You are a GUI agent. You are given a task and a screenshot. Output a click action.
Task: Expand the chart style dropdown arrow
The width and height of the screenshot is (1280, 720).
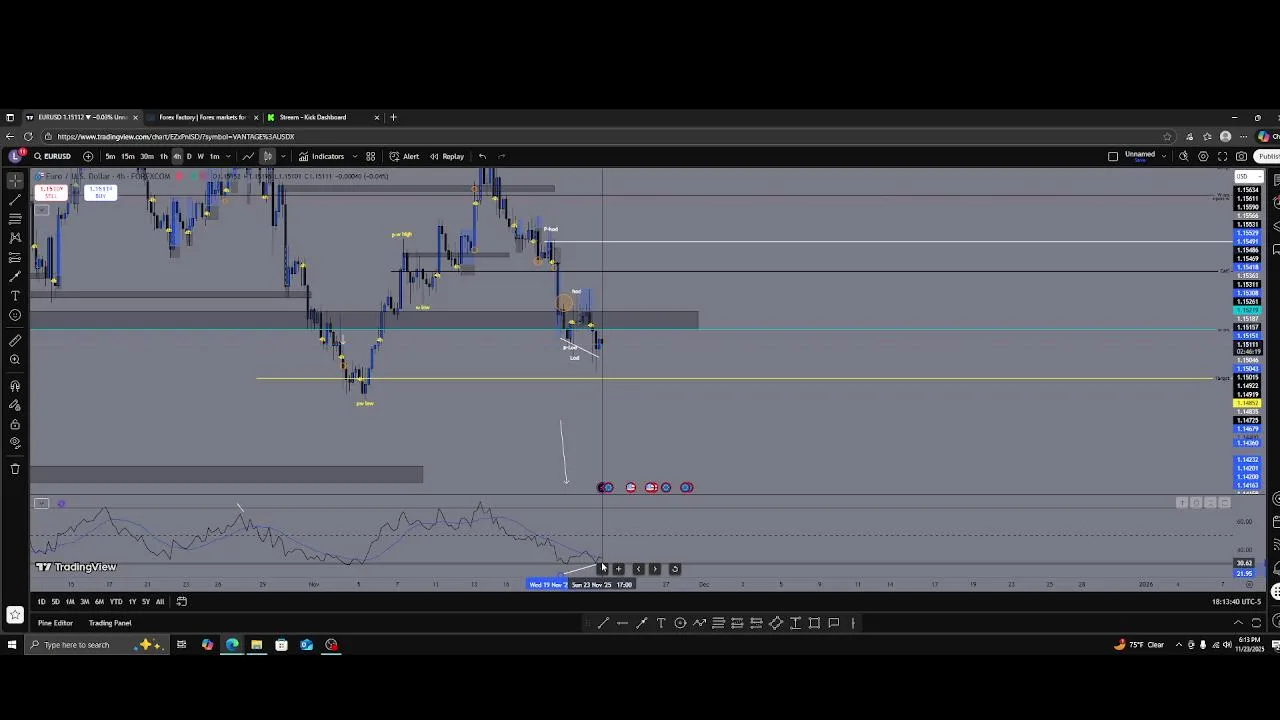[283, 156]
